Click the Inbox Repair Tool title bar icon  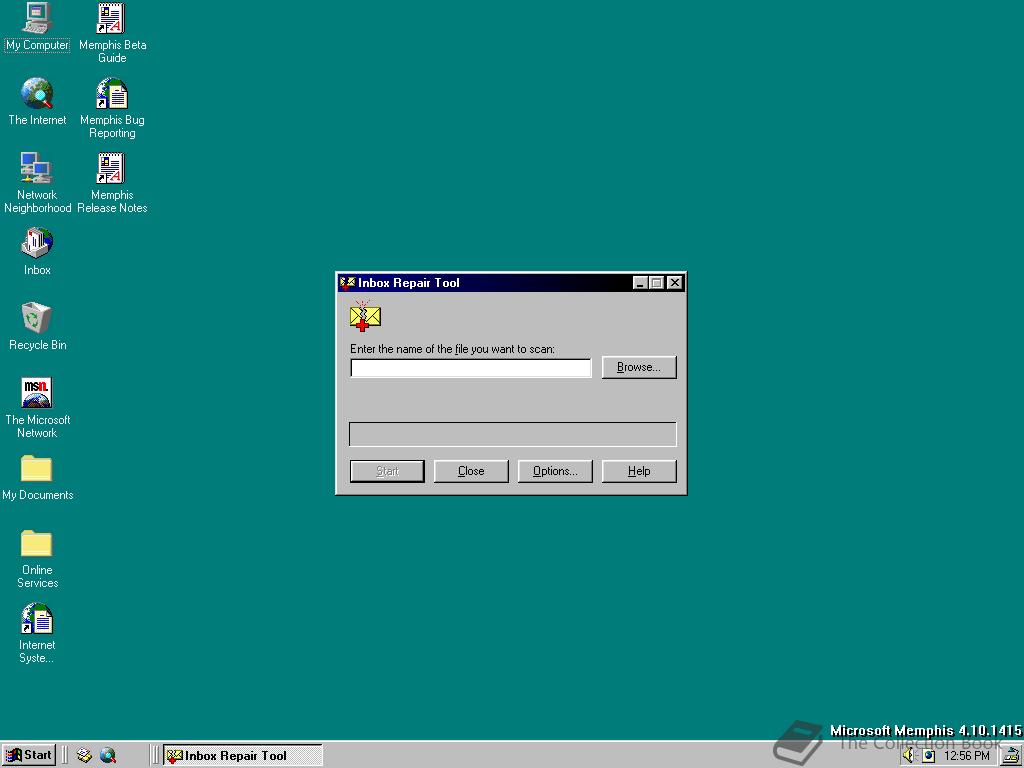(x=347, y=283)
